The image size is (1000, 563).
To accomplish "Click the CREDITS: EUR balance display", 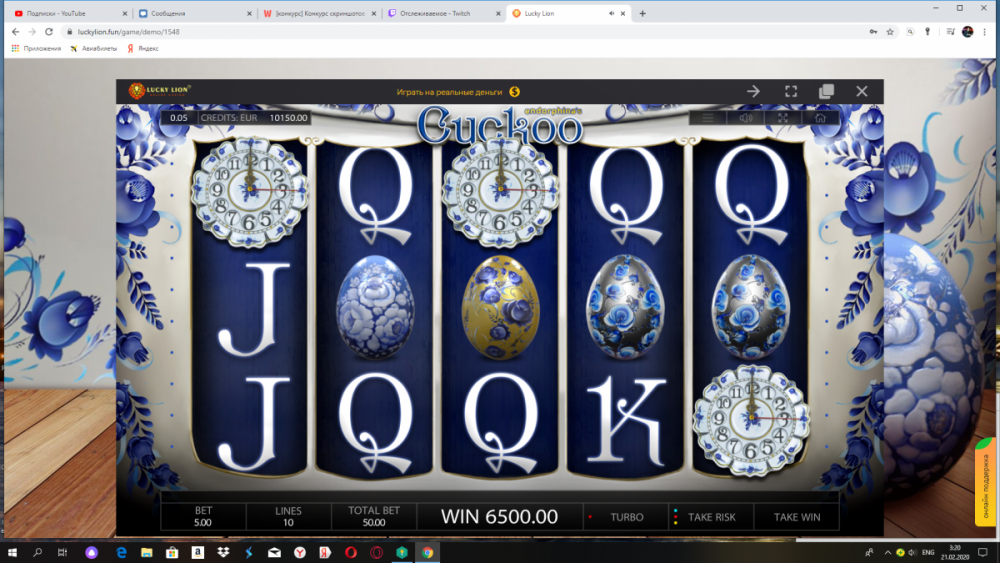I will pyautogui.click(x=254, y=118).
